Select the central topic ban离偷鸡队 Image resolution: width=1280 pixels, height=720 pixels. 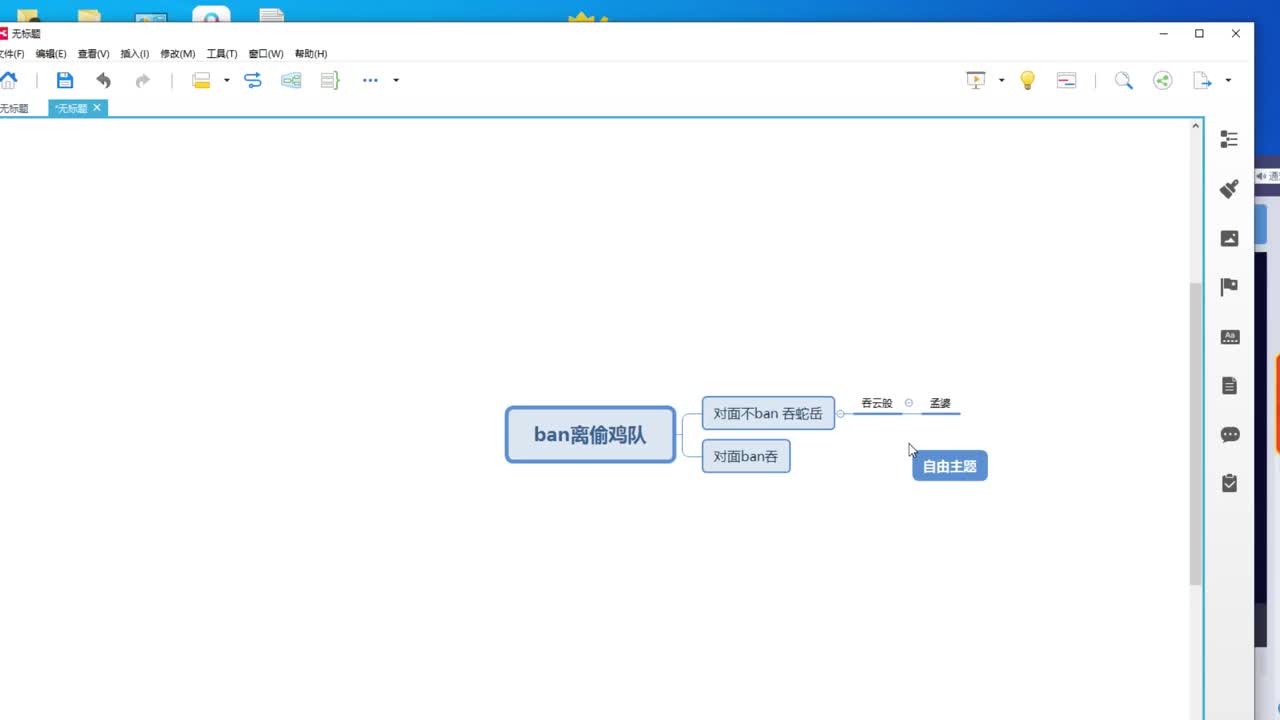tap(590, 435)
